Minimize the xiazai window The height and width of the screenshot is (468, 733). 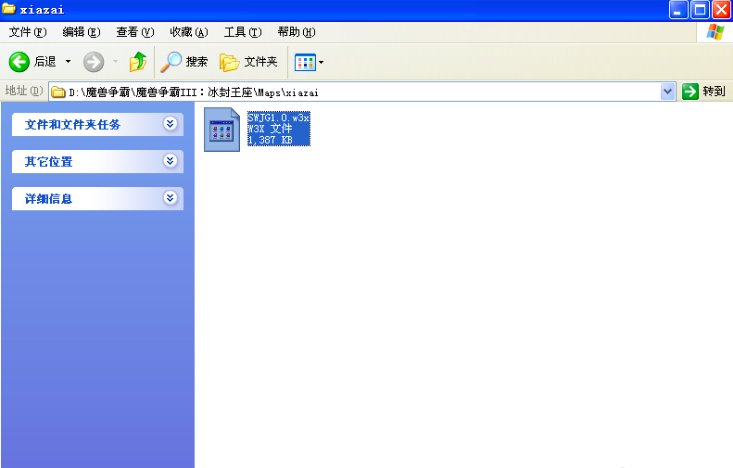[678, 10]
